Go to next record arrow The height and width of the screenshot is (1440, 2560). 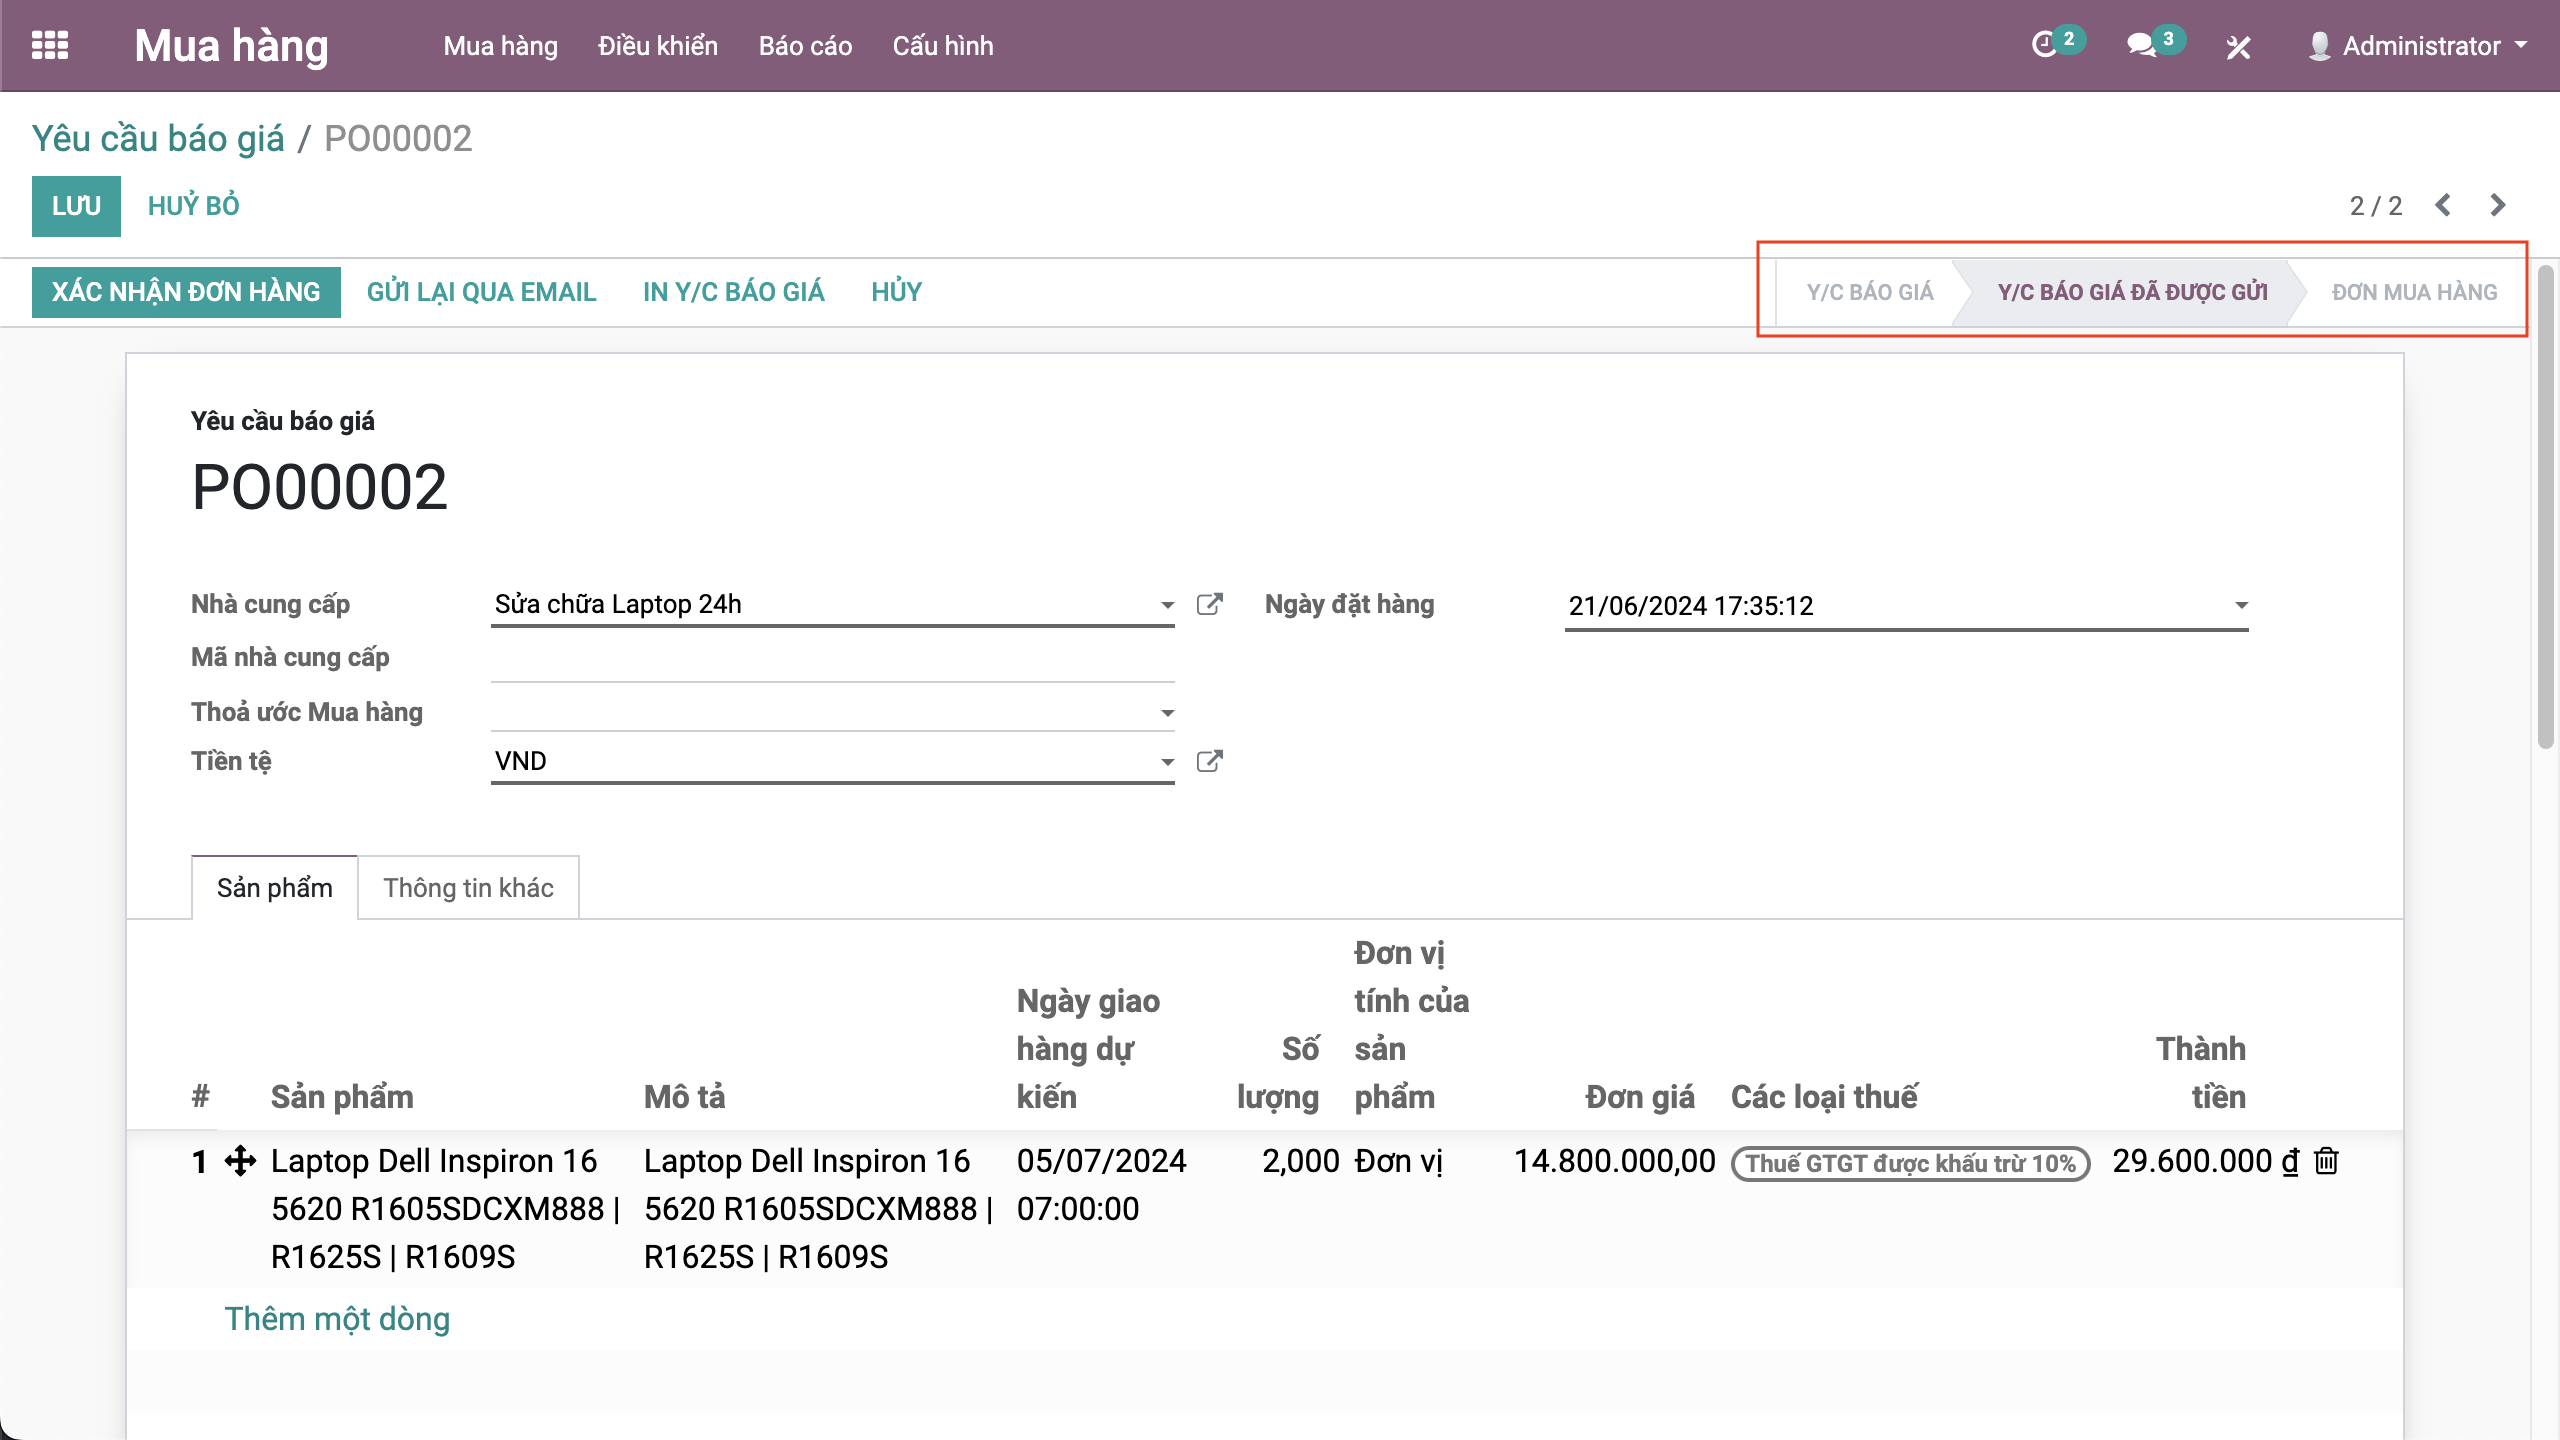[x=2497, y=205]
